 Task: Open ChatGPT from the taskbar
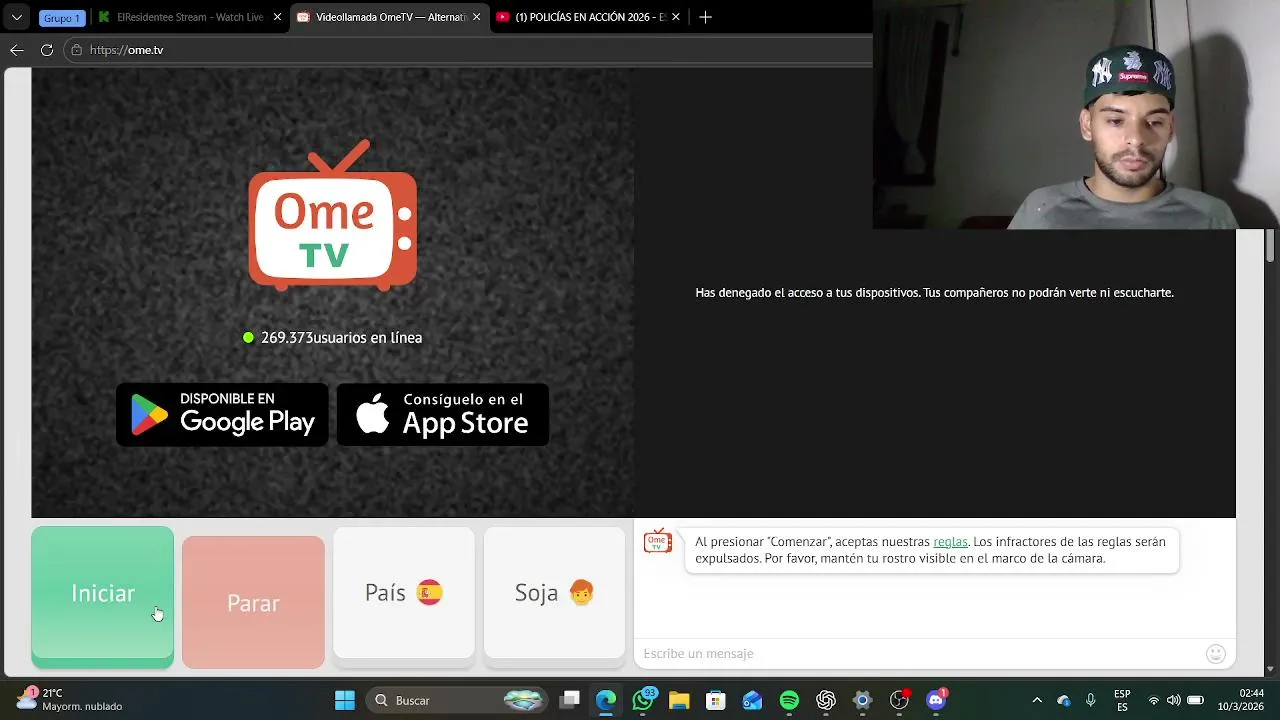click(826, 700)
